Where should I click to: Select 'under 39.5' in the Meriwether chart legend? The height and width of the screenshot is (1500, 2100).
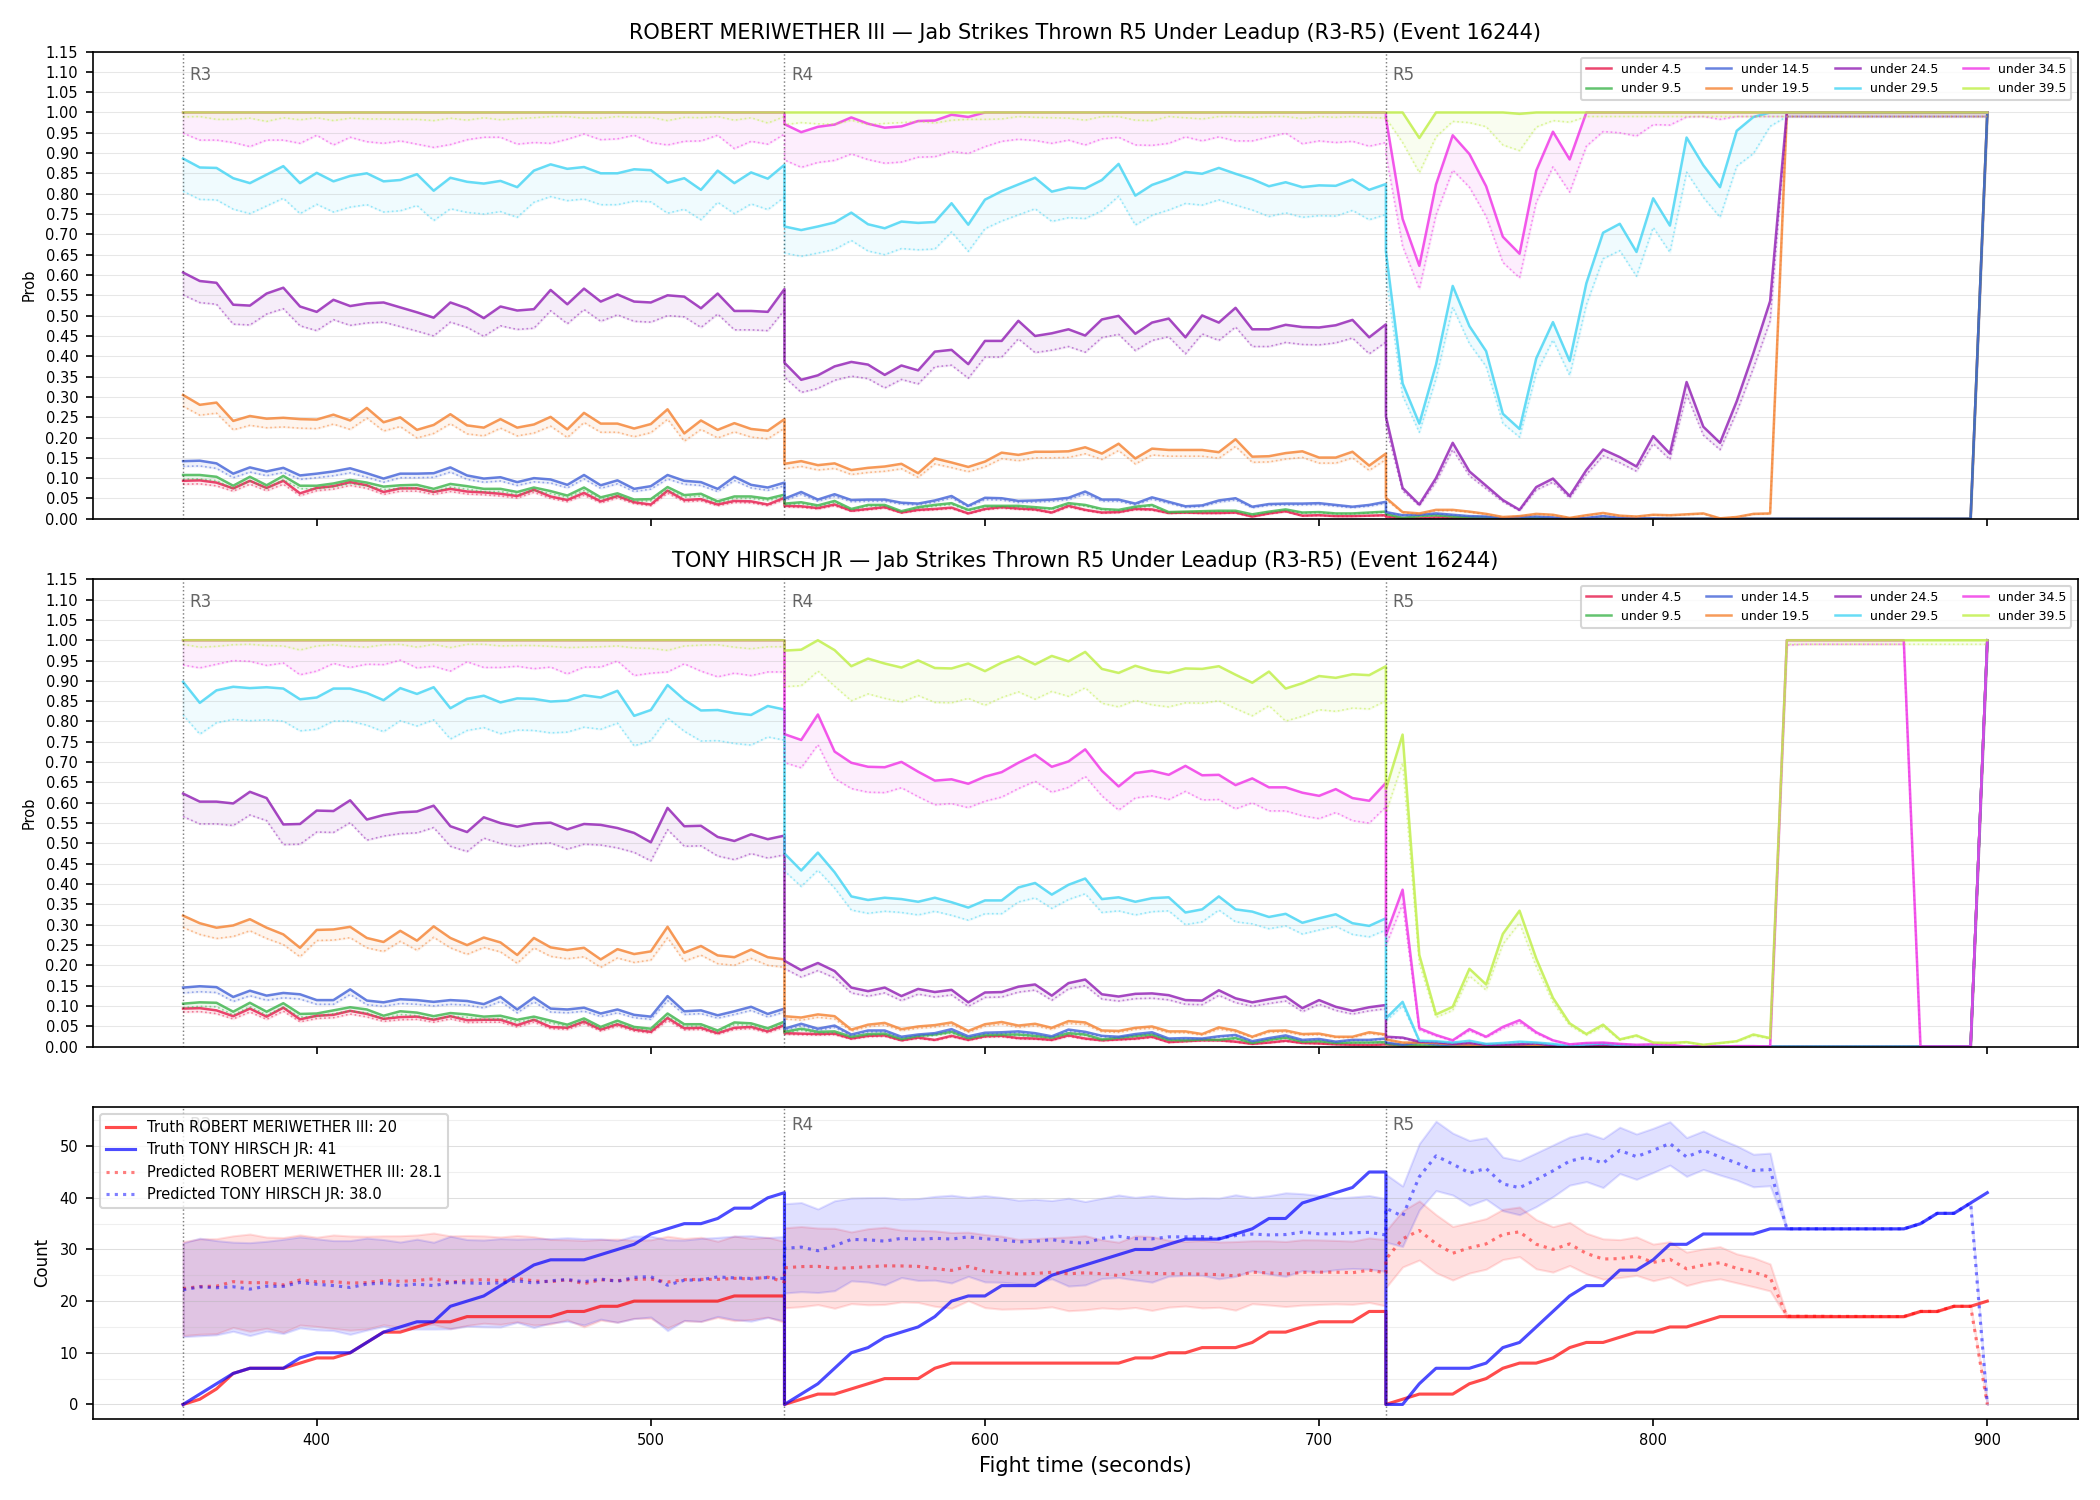[2014, 88]
